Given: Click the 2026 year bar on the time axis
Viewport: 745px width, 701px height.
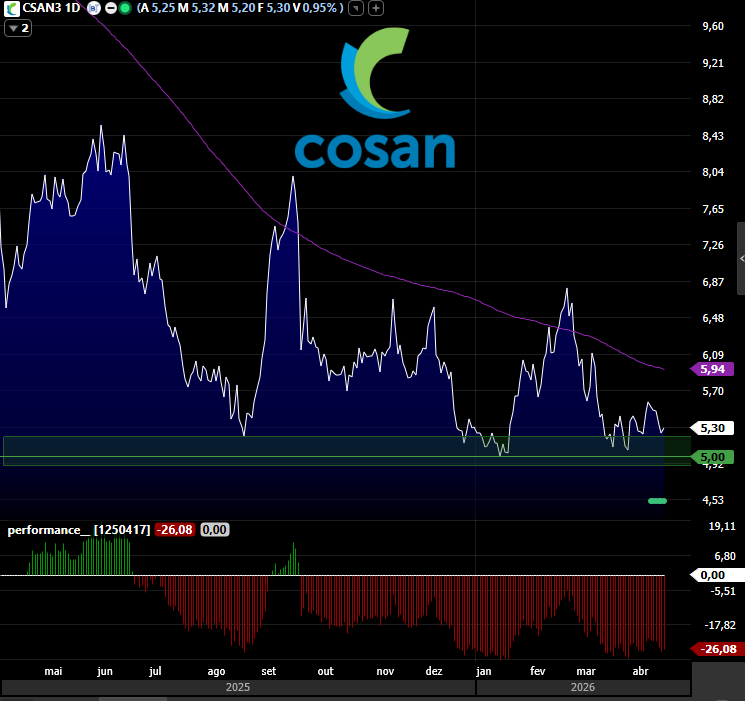Looking at the screenshot, I should pyautogui.click(x=583, y=687).
